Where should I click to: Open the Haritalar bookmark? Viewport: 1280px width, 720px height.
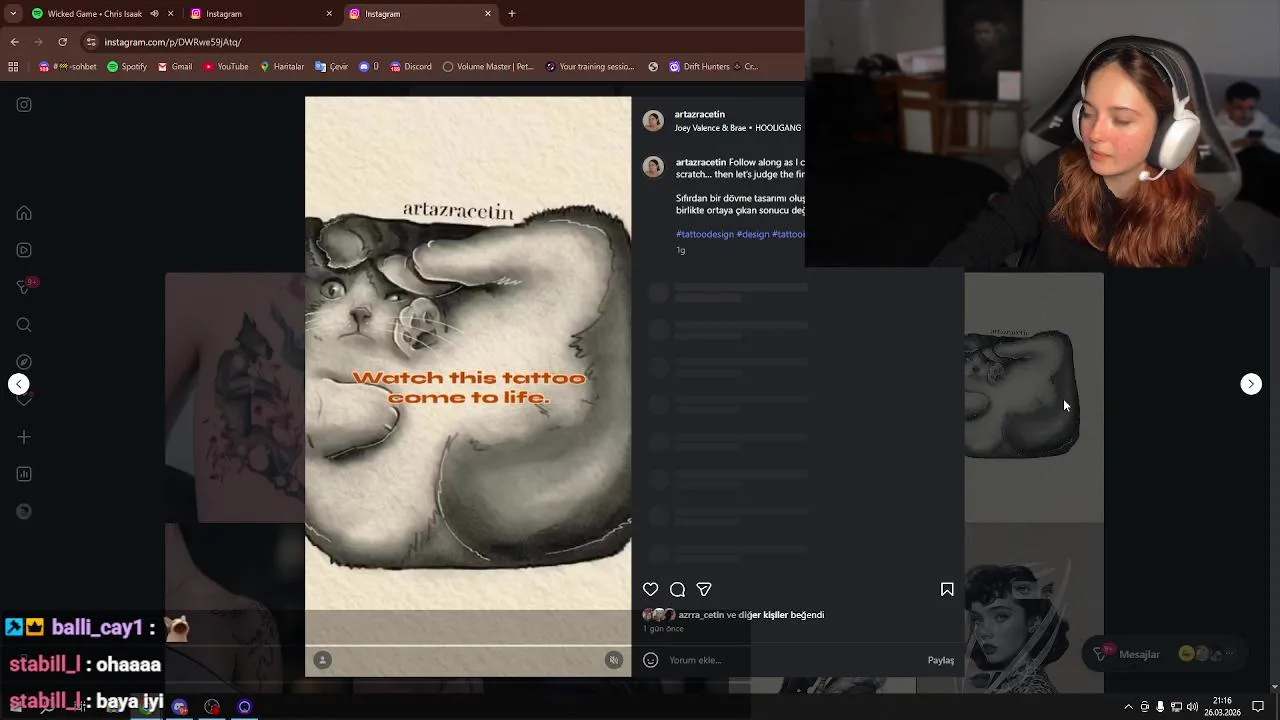pyautogui.click(x=281, y=67)
